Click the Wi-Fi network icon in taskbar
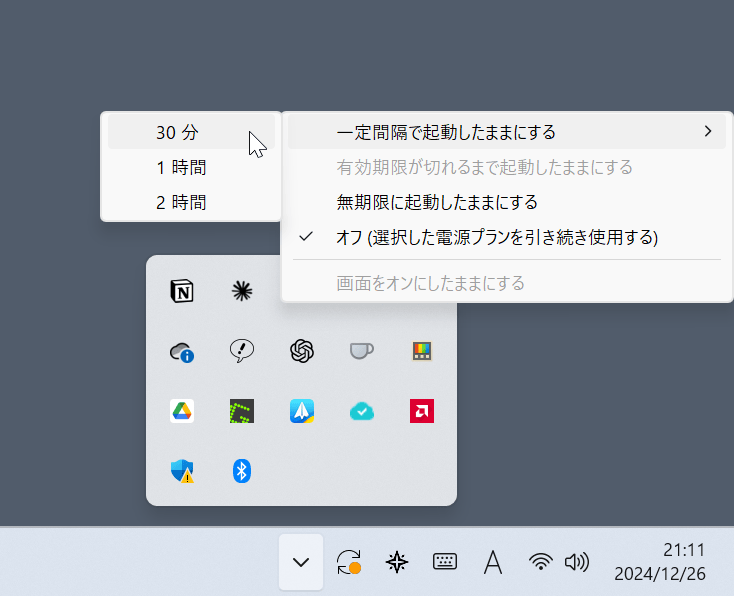This screenshot has height=596, width=734. (541, 562)
